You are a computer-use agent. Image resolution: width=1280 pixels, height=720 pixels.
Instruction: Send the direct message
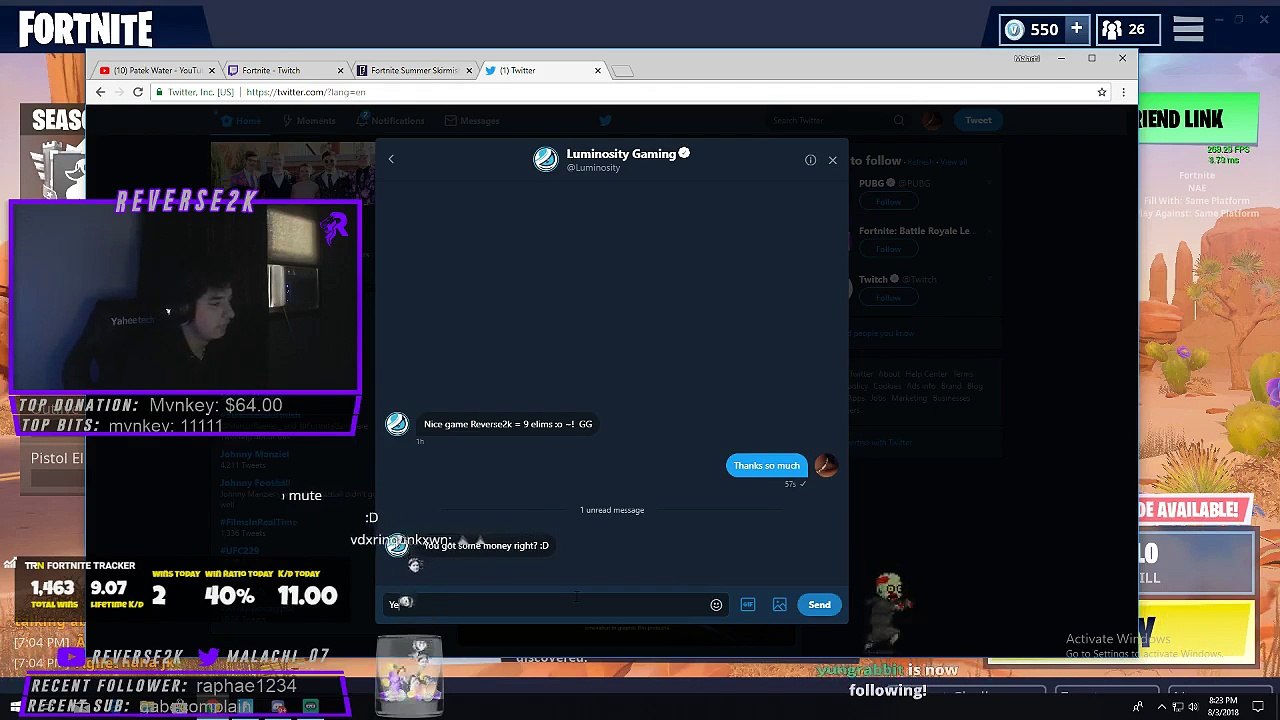[819, 604]
